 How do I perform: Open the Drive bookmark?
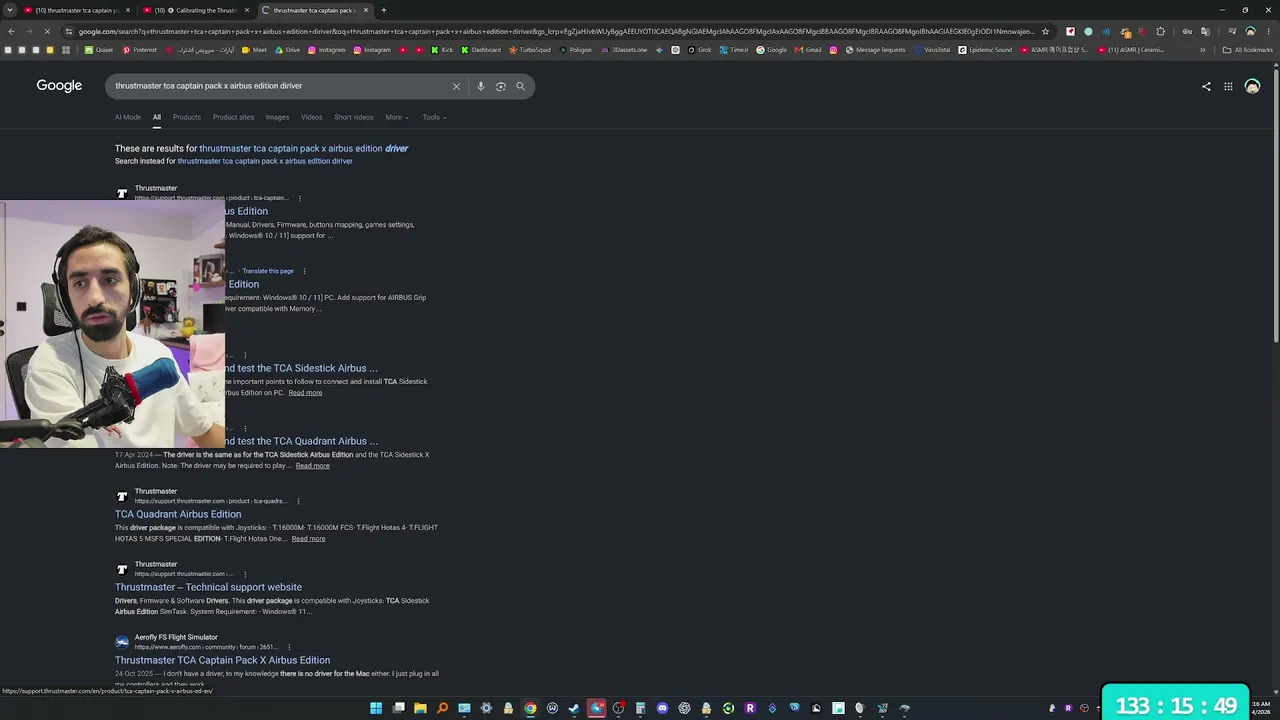pos(287,50)
